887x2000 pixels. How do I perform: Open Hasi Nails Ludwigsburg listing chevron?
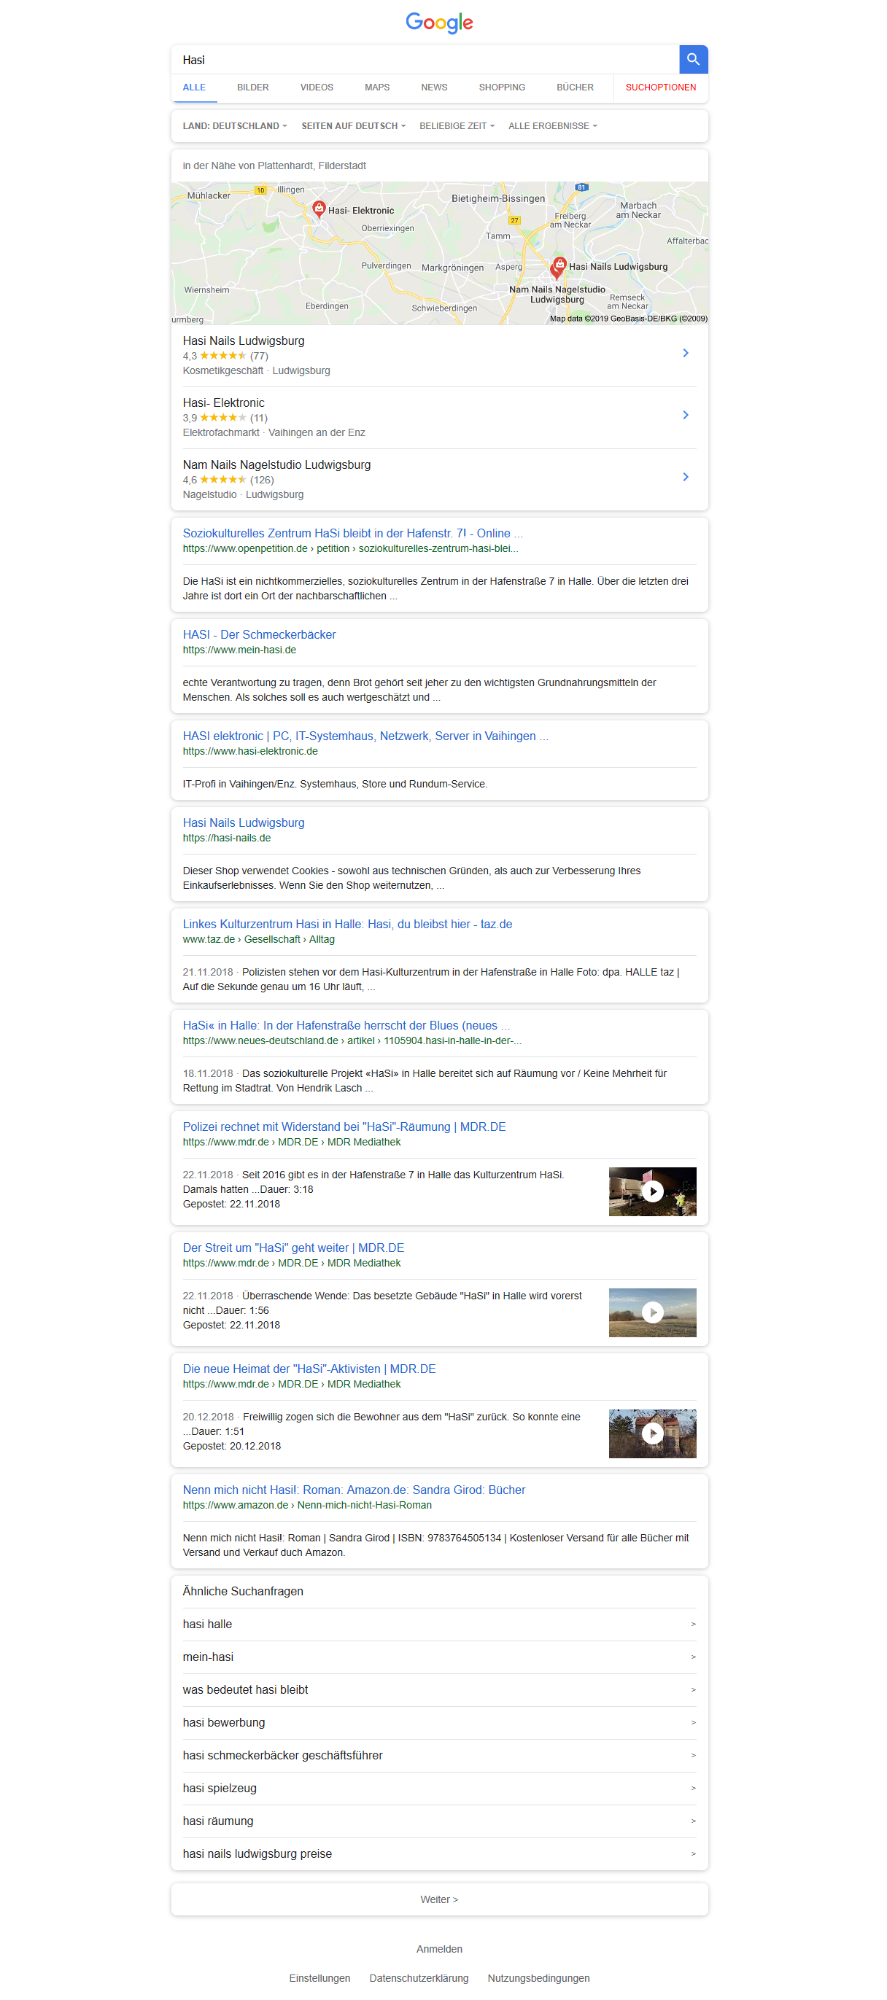[x=685, y=353]
